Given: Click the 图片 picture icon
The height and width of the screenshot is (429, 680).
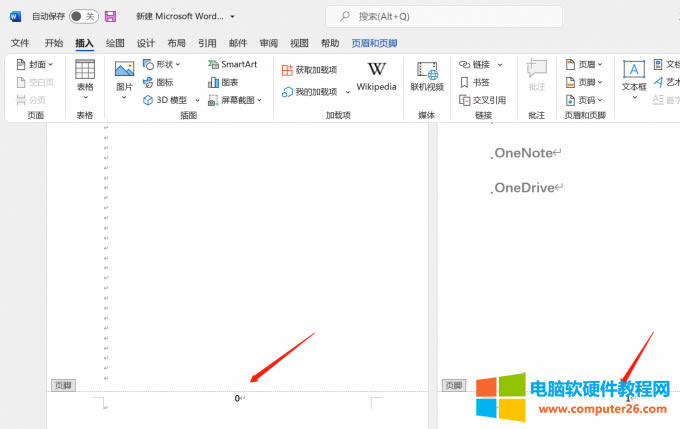Looking at the screenshot, I should [x=124, y=70].
